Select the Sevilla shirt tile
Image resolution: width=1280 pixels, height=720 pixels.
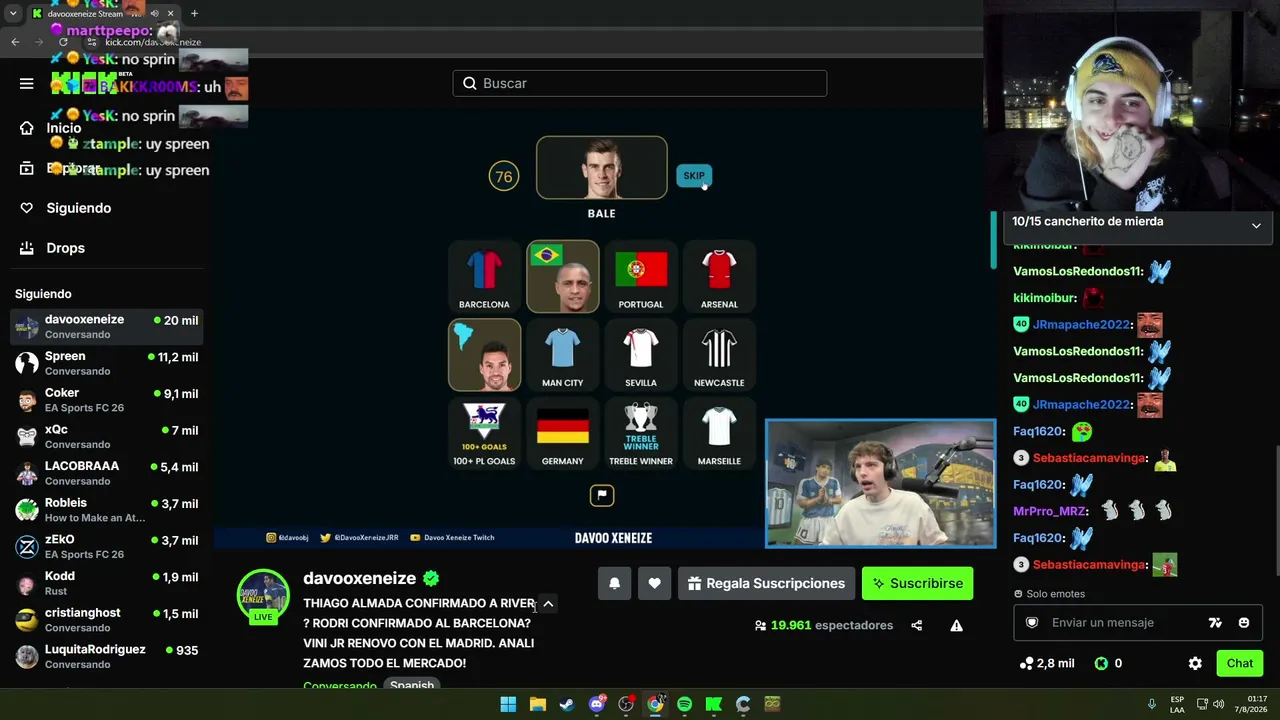coord(641,355)
